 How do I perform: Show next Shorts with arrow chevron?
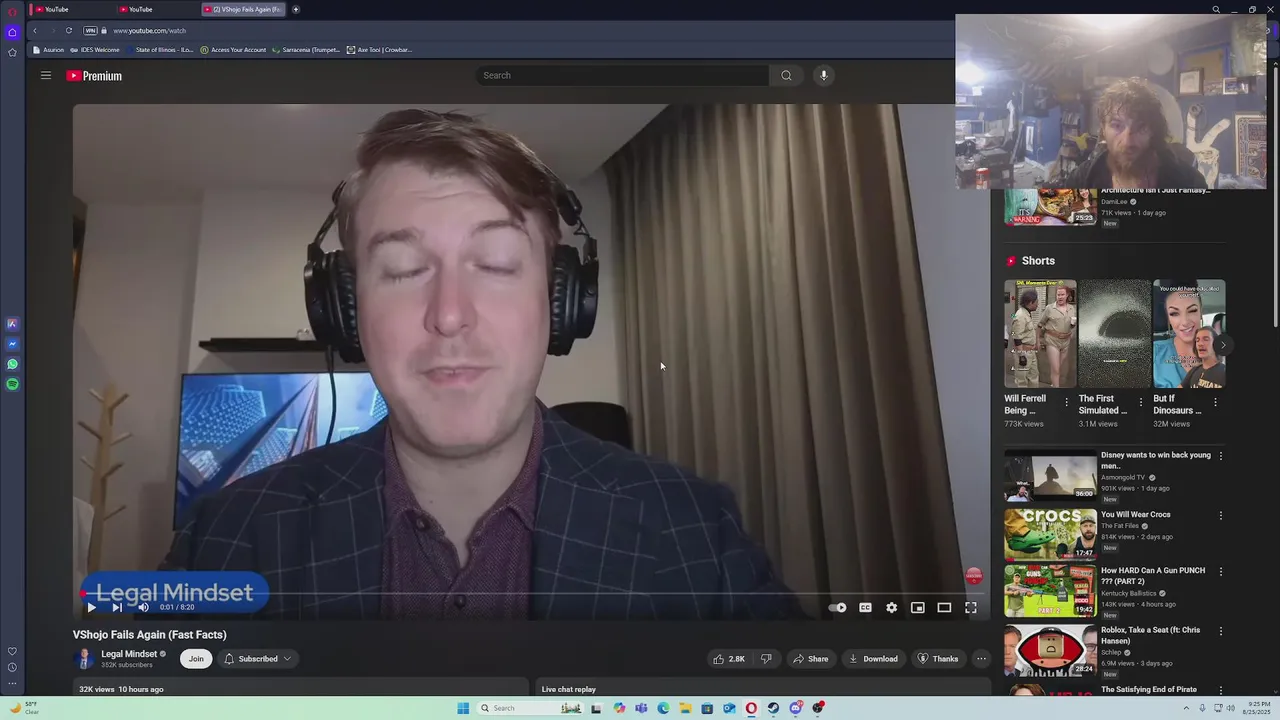click(1222, 345)
